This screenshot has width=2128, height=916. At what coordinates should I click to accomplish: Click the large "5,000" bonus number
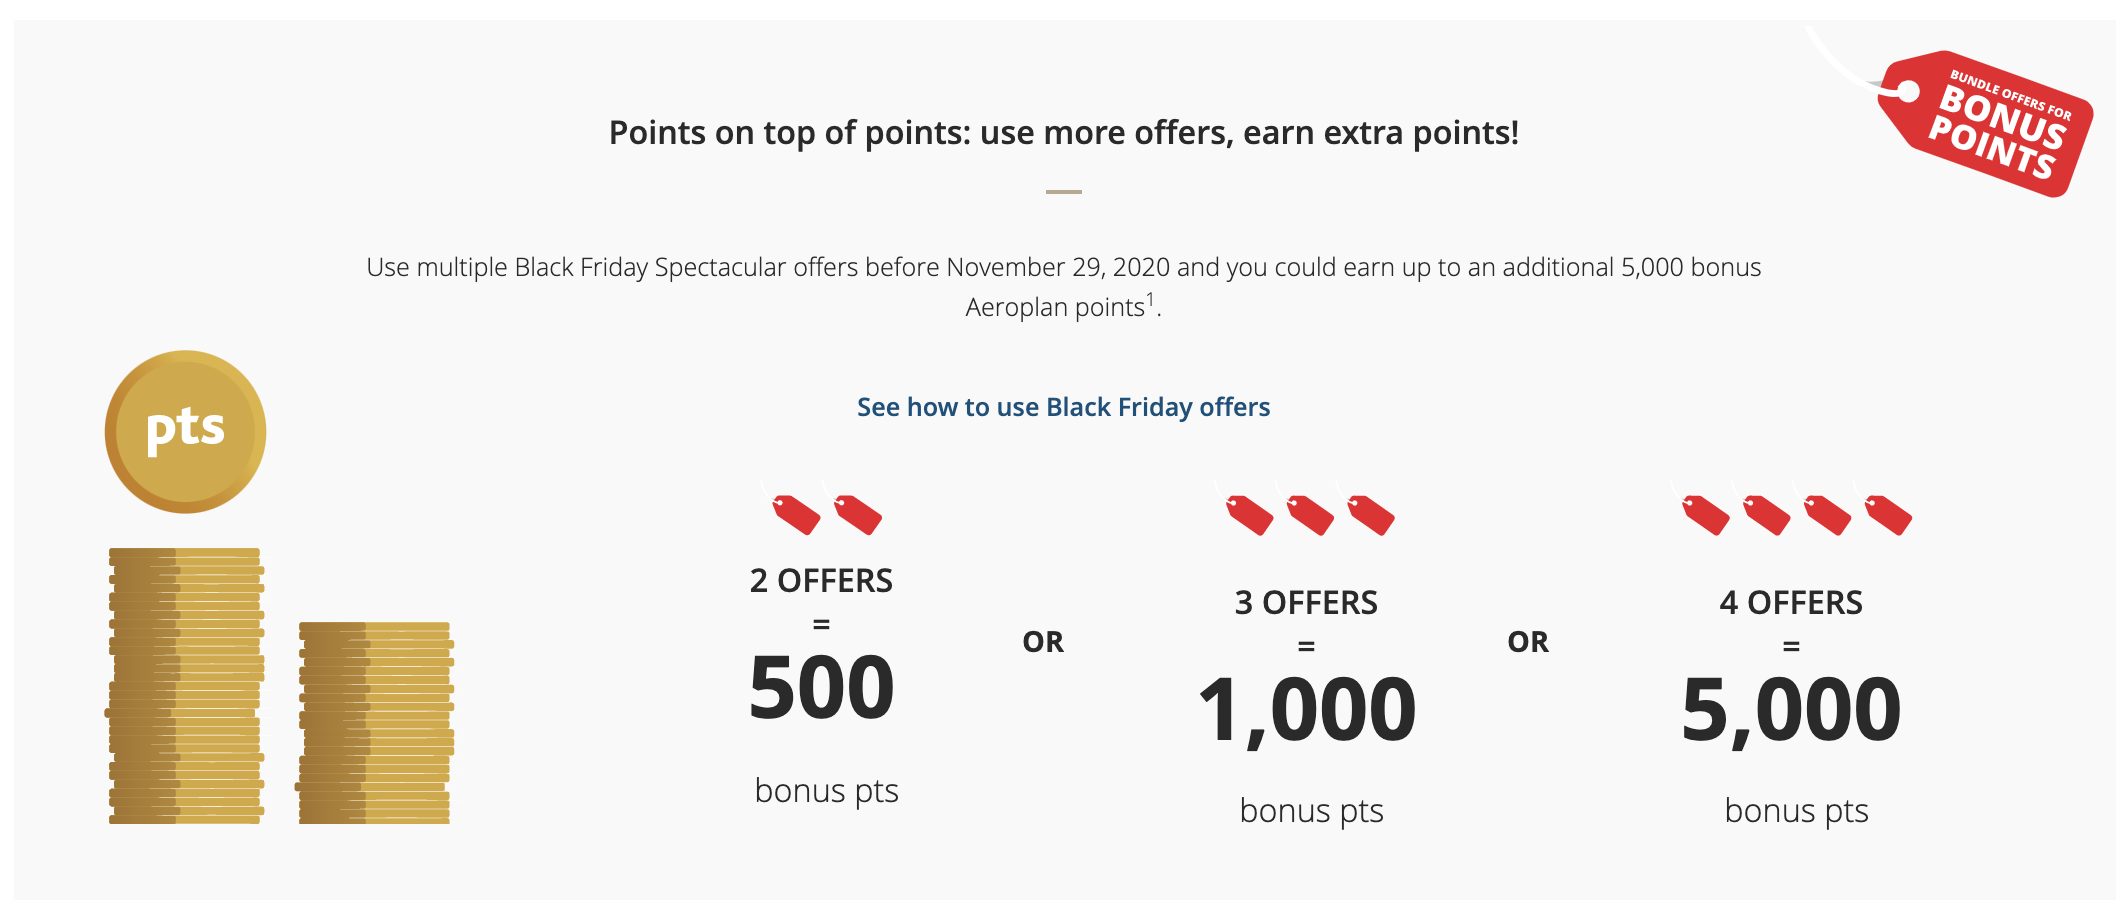(1791, 710)
